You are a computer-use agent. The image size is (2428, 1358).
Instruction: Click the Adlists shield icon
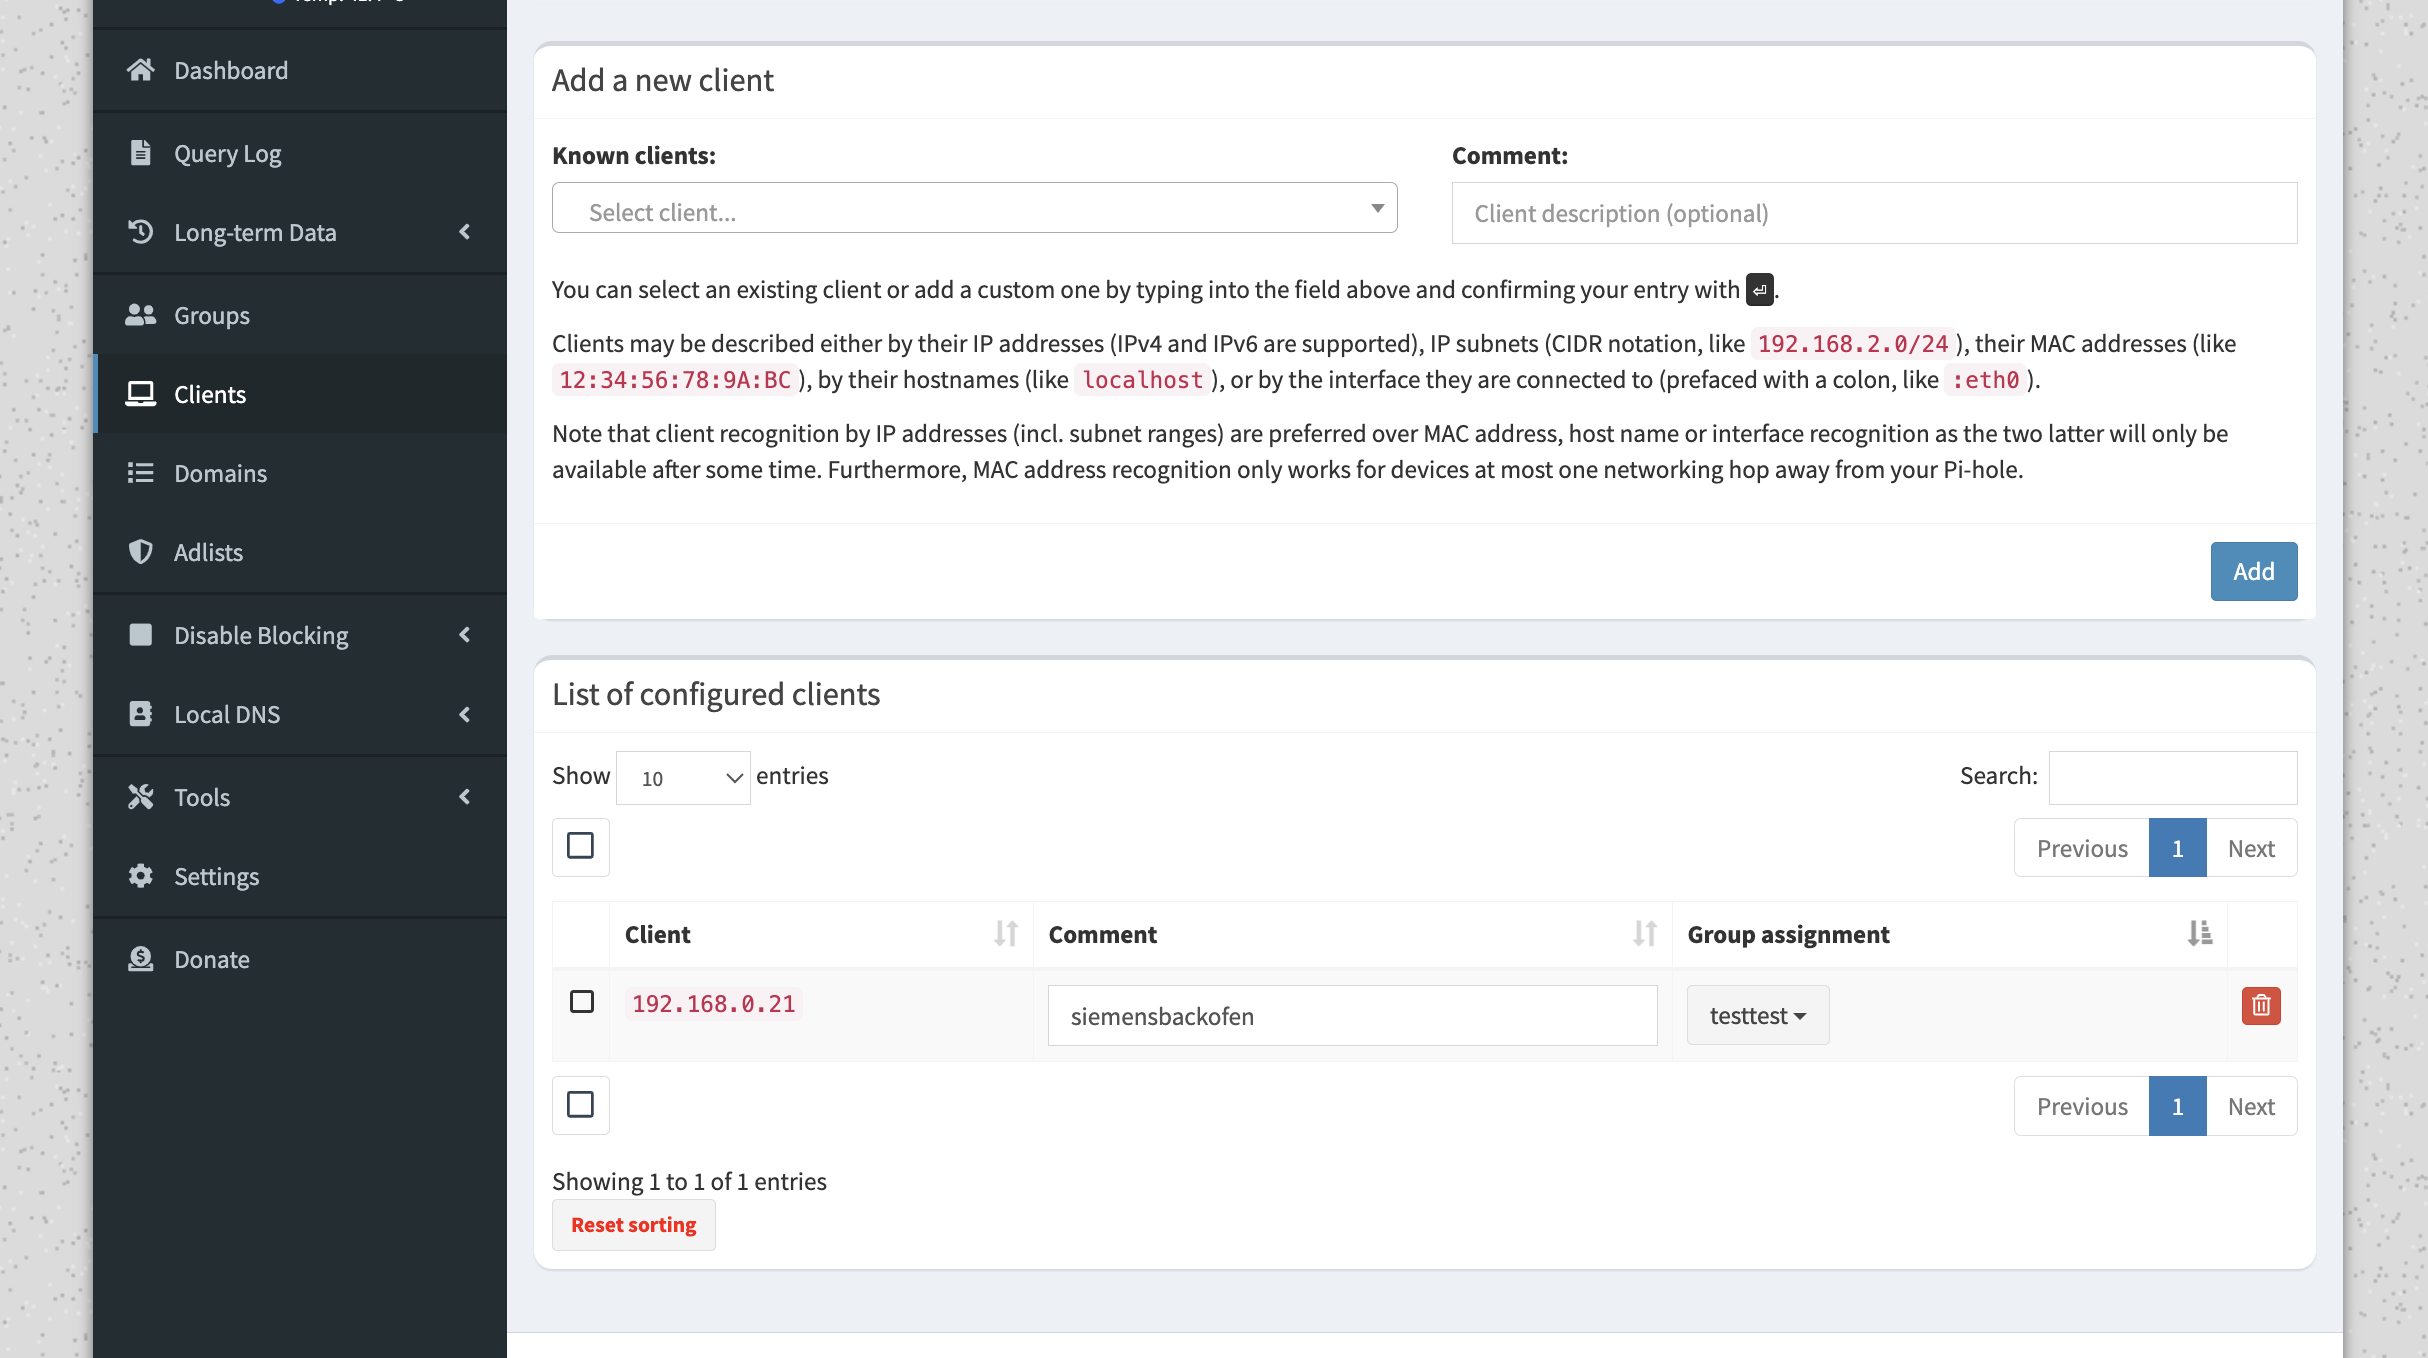pyautogui.click(x=141, y=552)
